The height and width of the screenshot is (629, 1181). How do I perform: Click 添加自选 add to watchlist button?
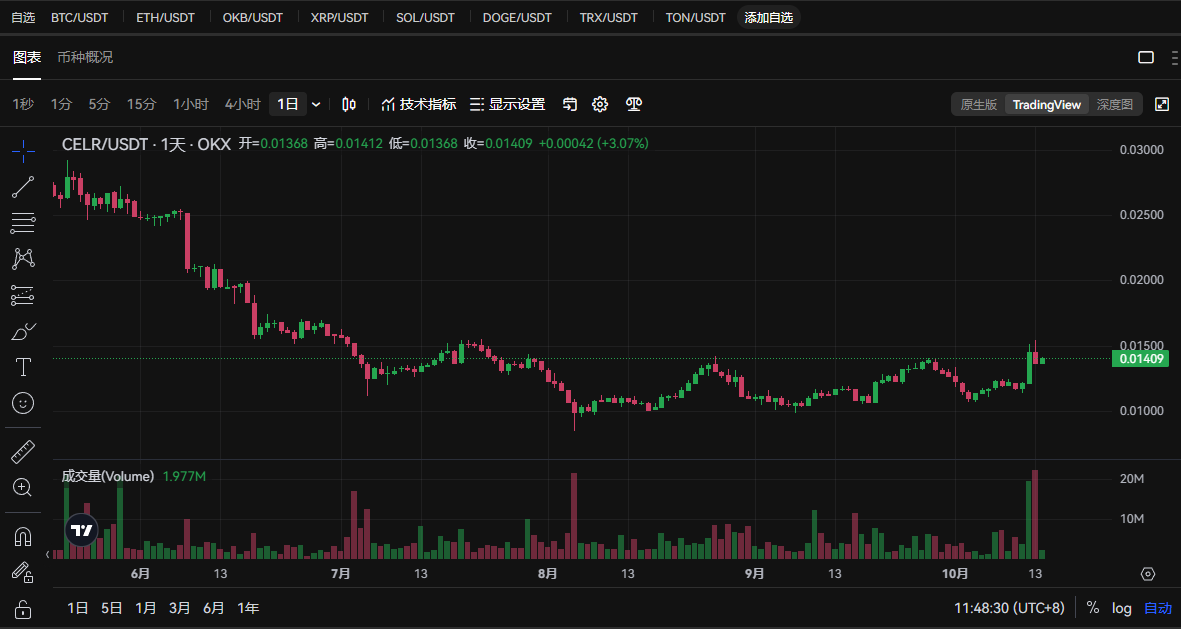coord(768,18)
